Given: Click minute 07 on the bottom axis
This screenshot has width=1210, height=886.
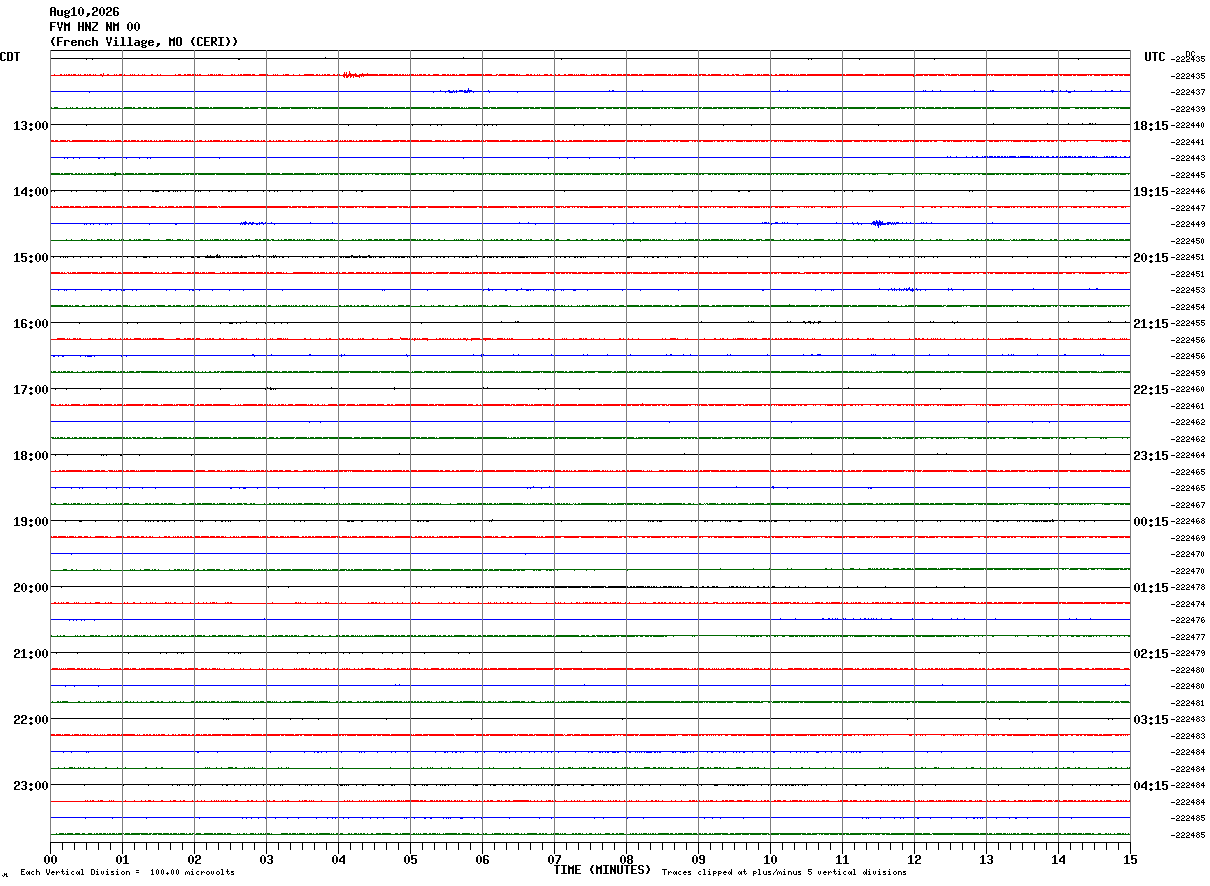Looking at the screenshot, I should tap(554, 859).
